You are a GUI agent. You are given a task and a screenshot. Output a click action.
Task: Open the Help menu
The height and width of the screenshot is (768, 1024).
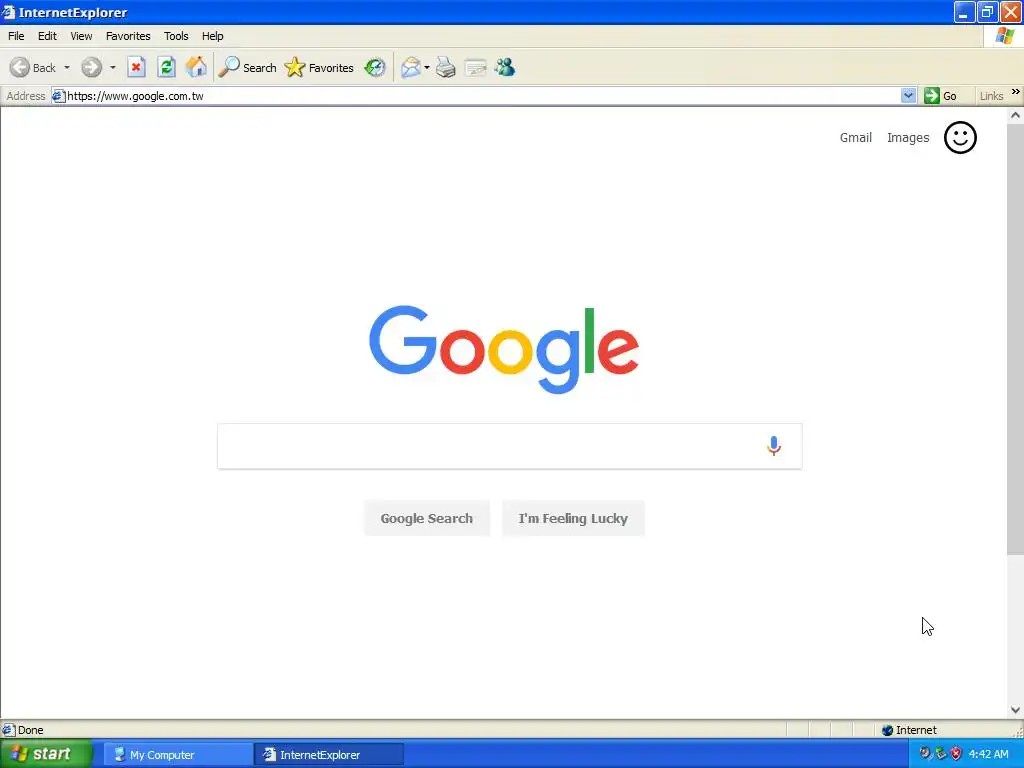212,36
